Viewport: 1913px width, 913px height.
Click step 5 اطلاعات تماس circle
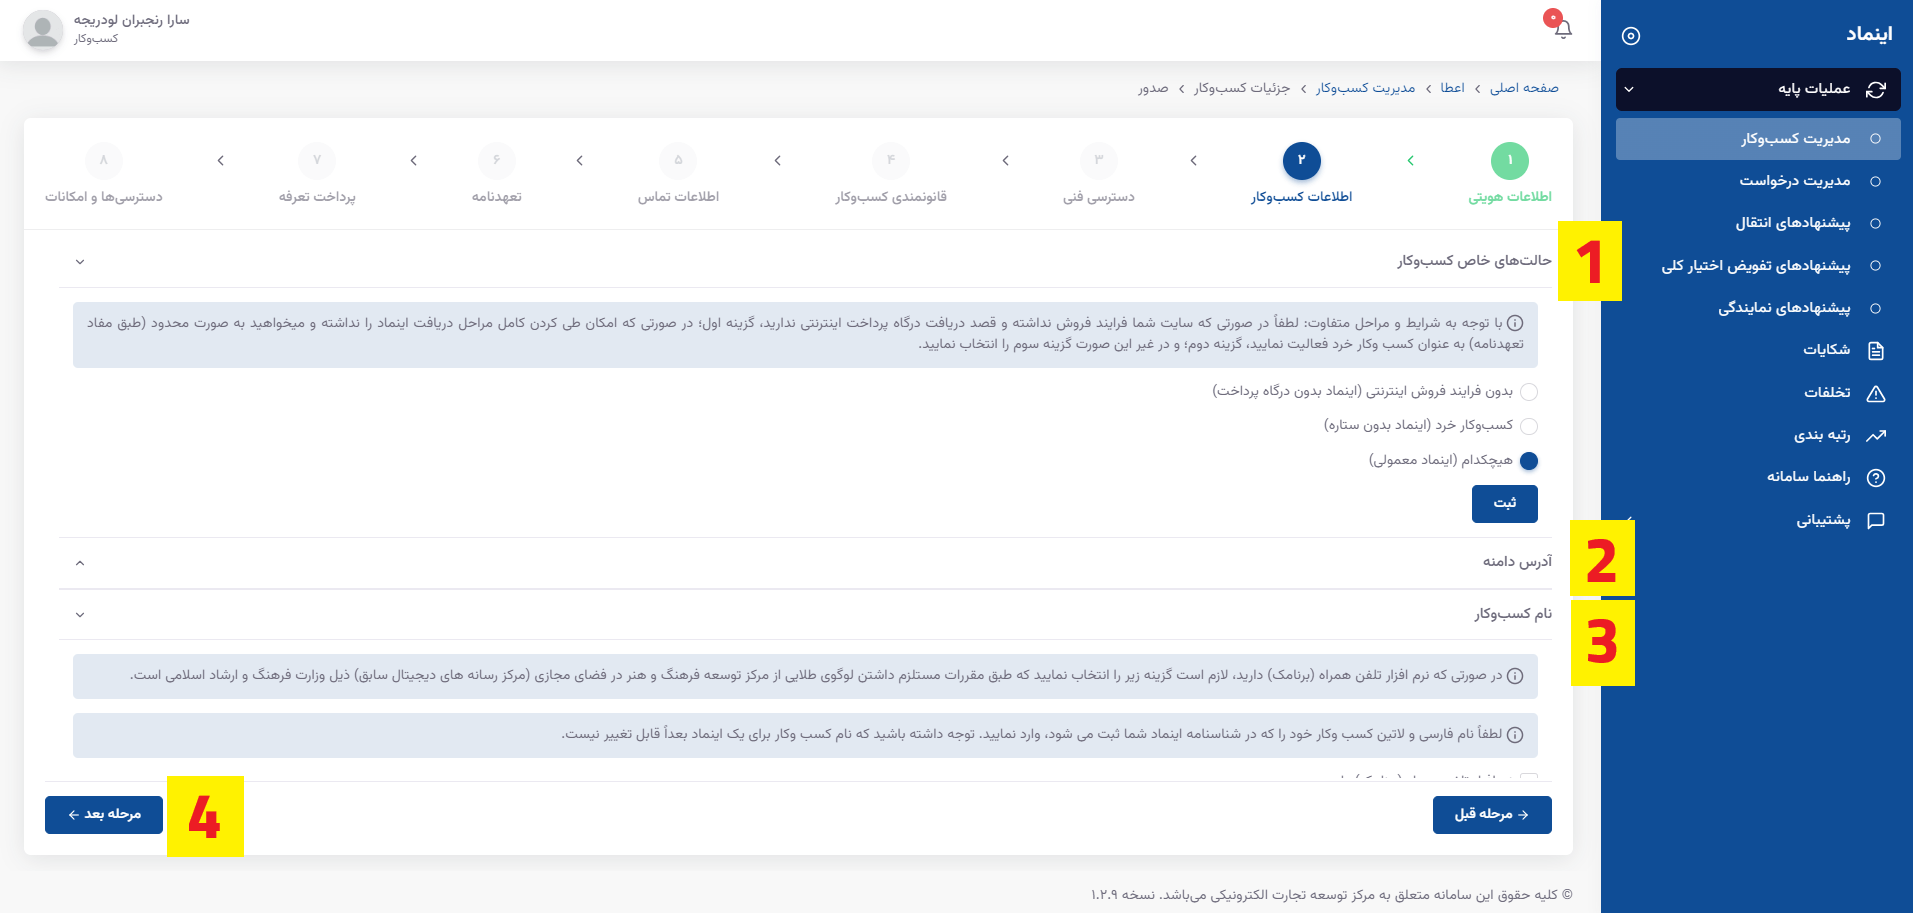[678, 160]
